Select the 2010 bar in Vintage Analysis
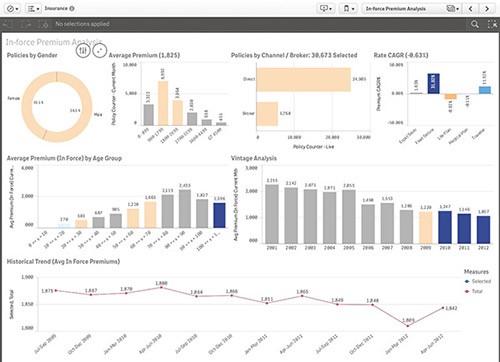500x362 pixels. click(445, 227)
